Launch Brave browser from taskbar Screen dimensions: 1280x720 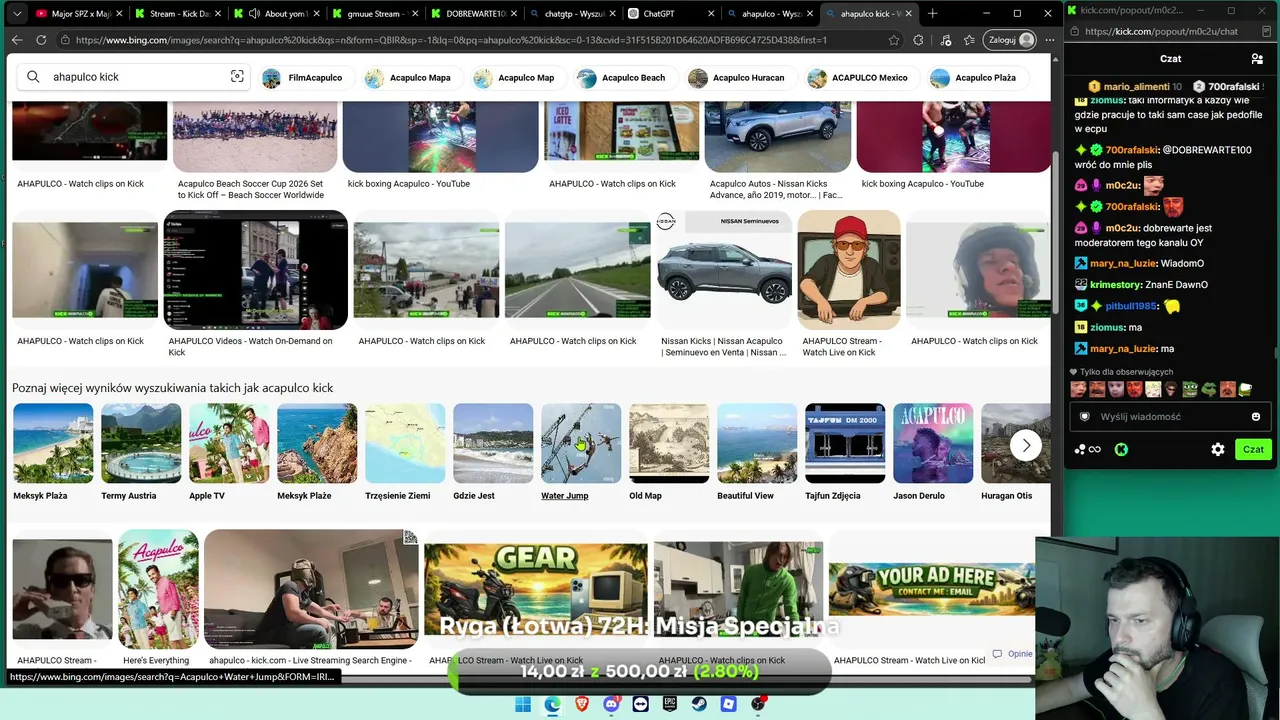pos(582,704)
